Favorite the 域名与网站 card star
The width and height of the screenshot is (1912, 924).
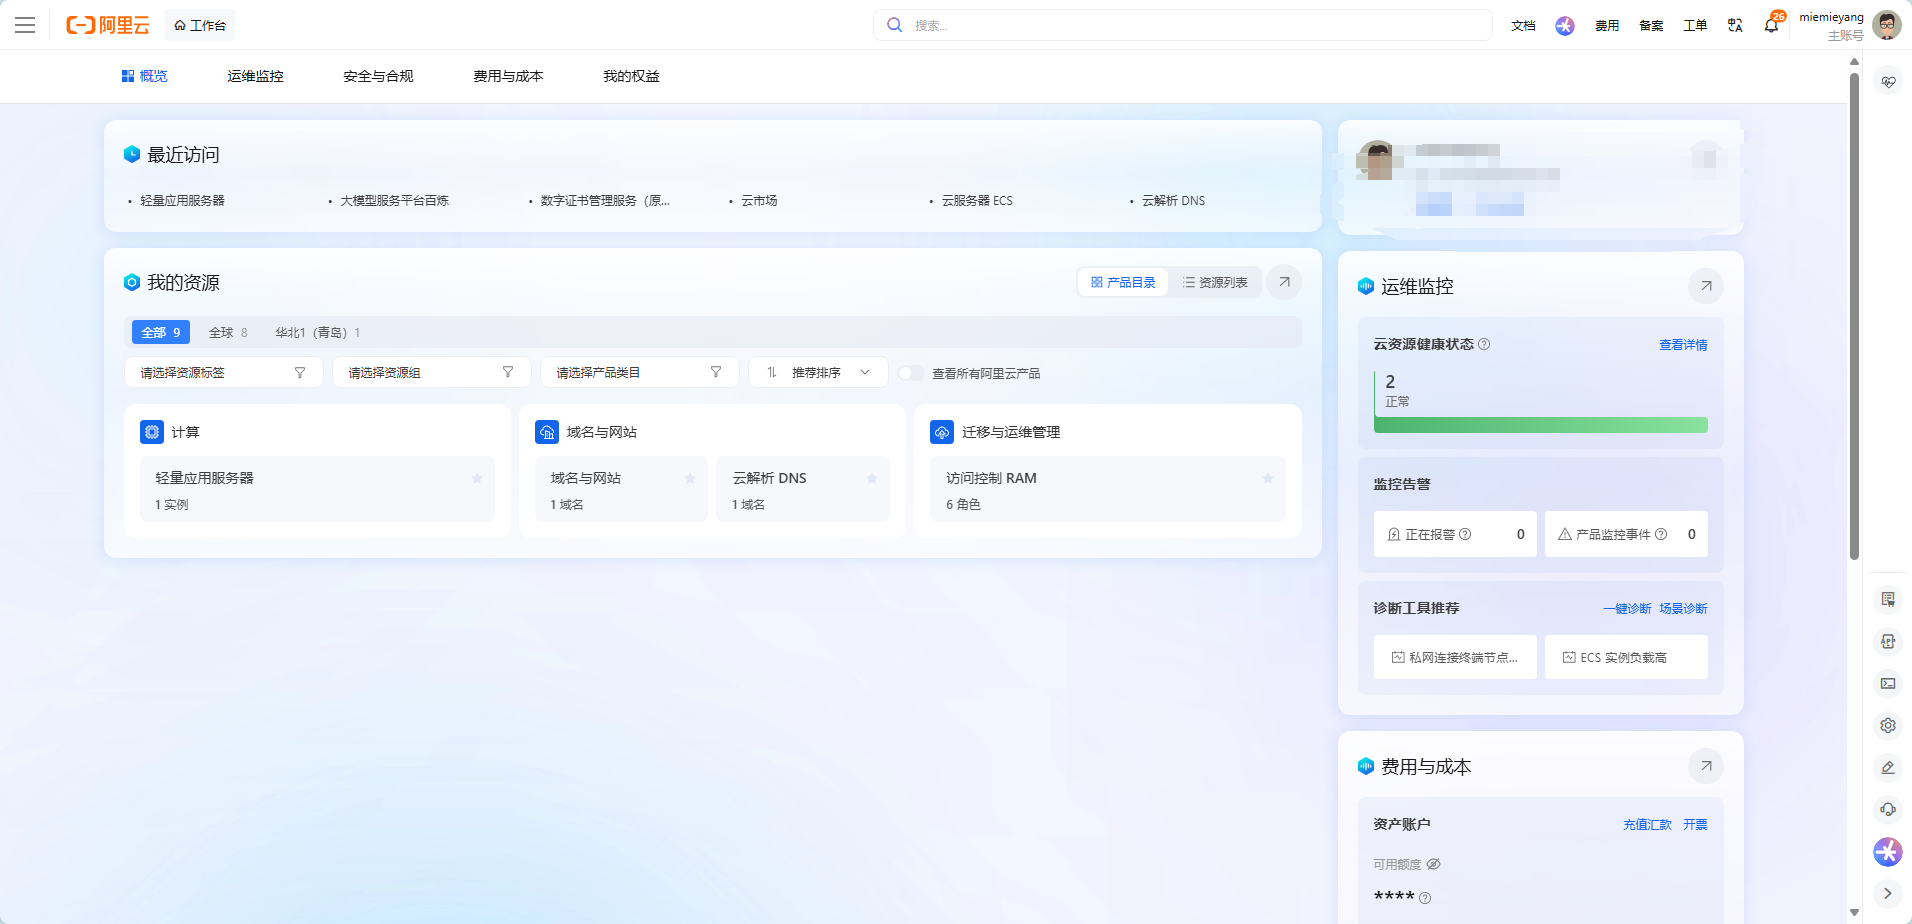(x=689, y=478)
